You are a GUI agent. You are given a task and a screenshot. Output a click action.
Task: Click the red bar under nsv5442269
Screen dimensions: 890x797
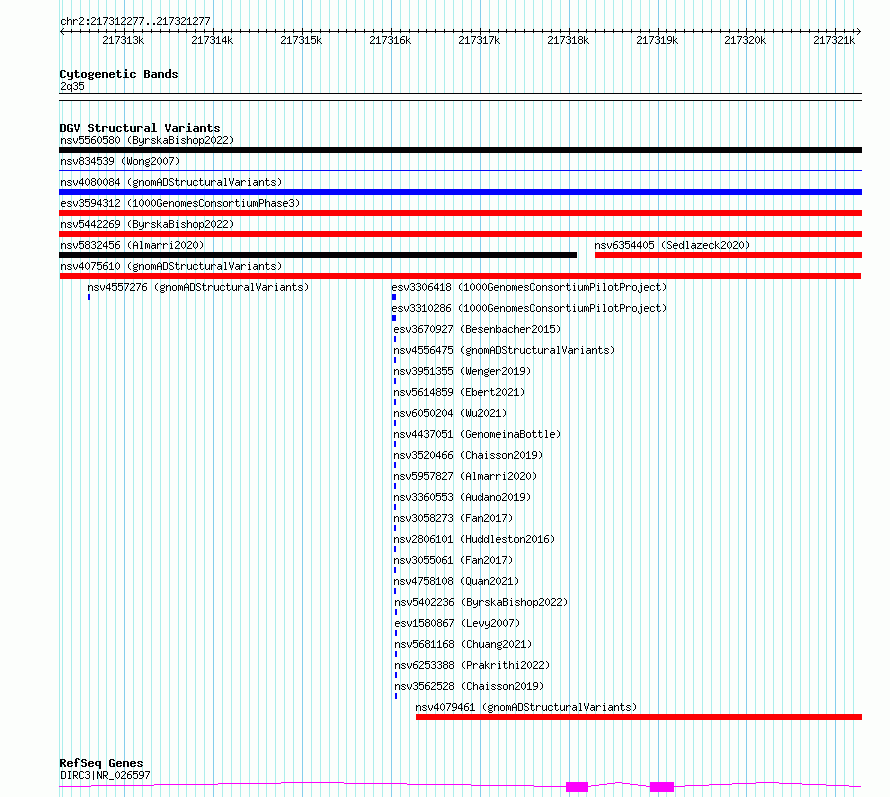pos(460,234)
